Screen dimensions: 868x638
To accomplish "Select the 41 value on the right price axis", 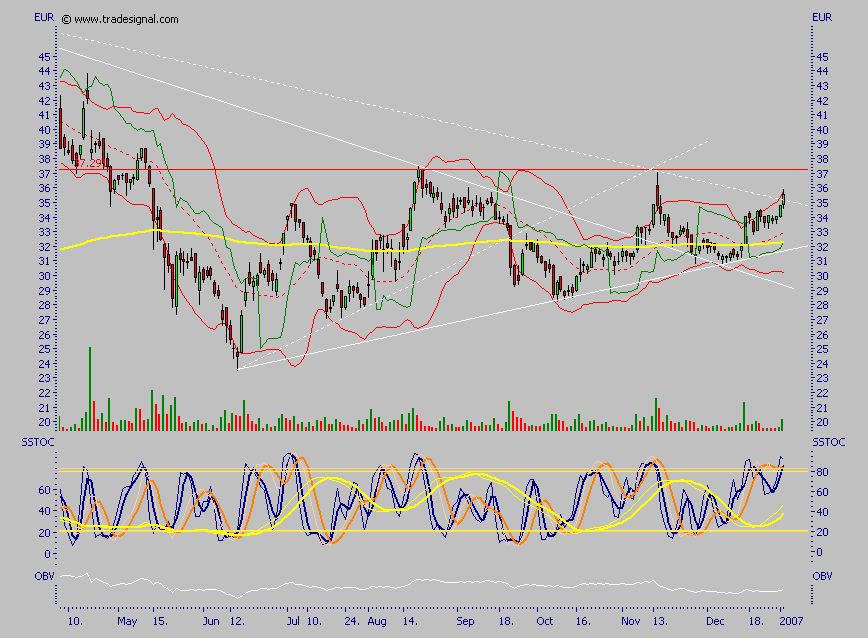I will (822, 115).
